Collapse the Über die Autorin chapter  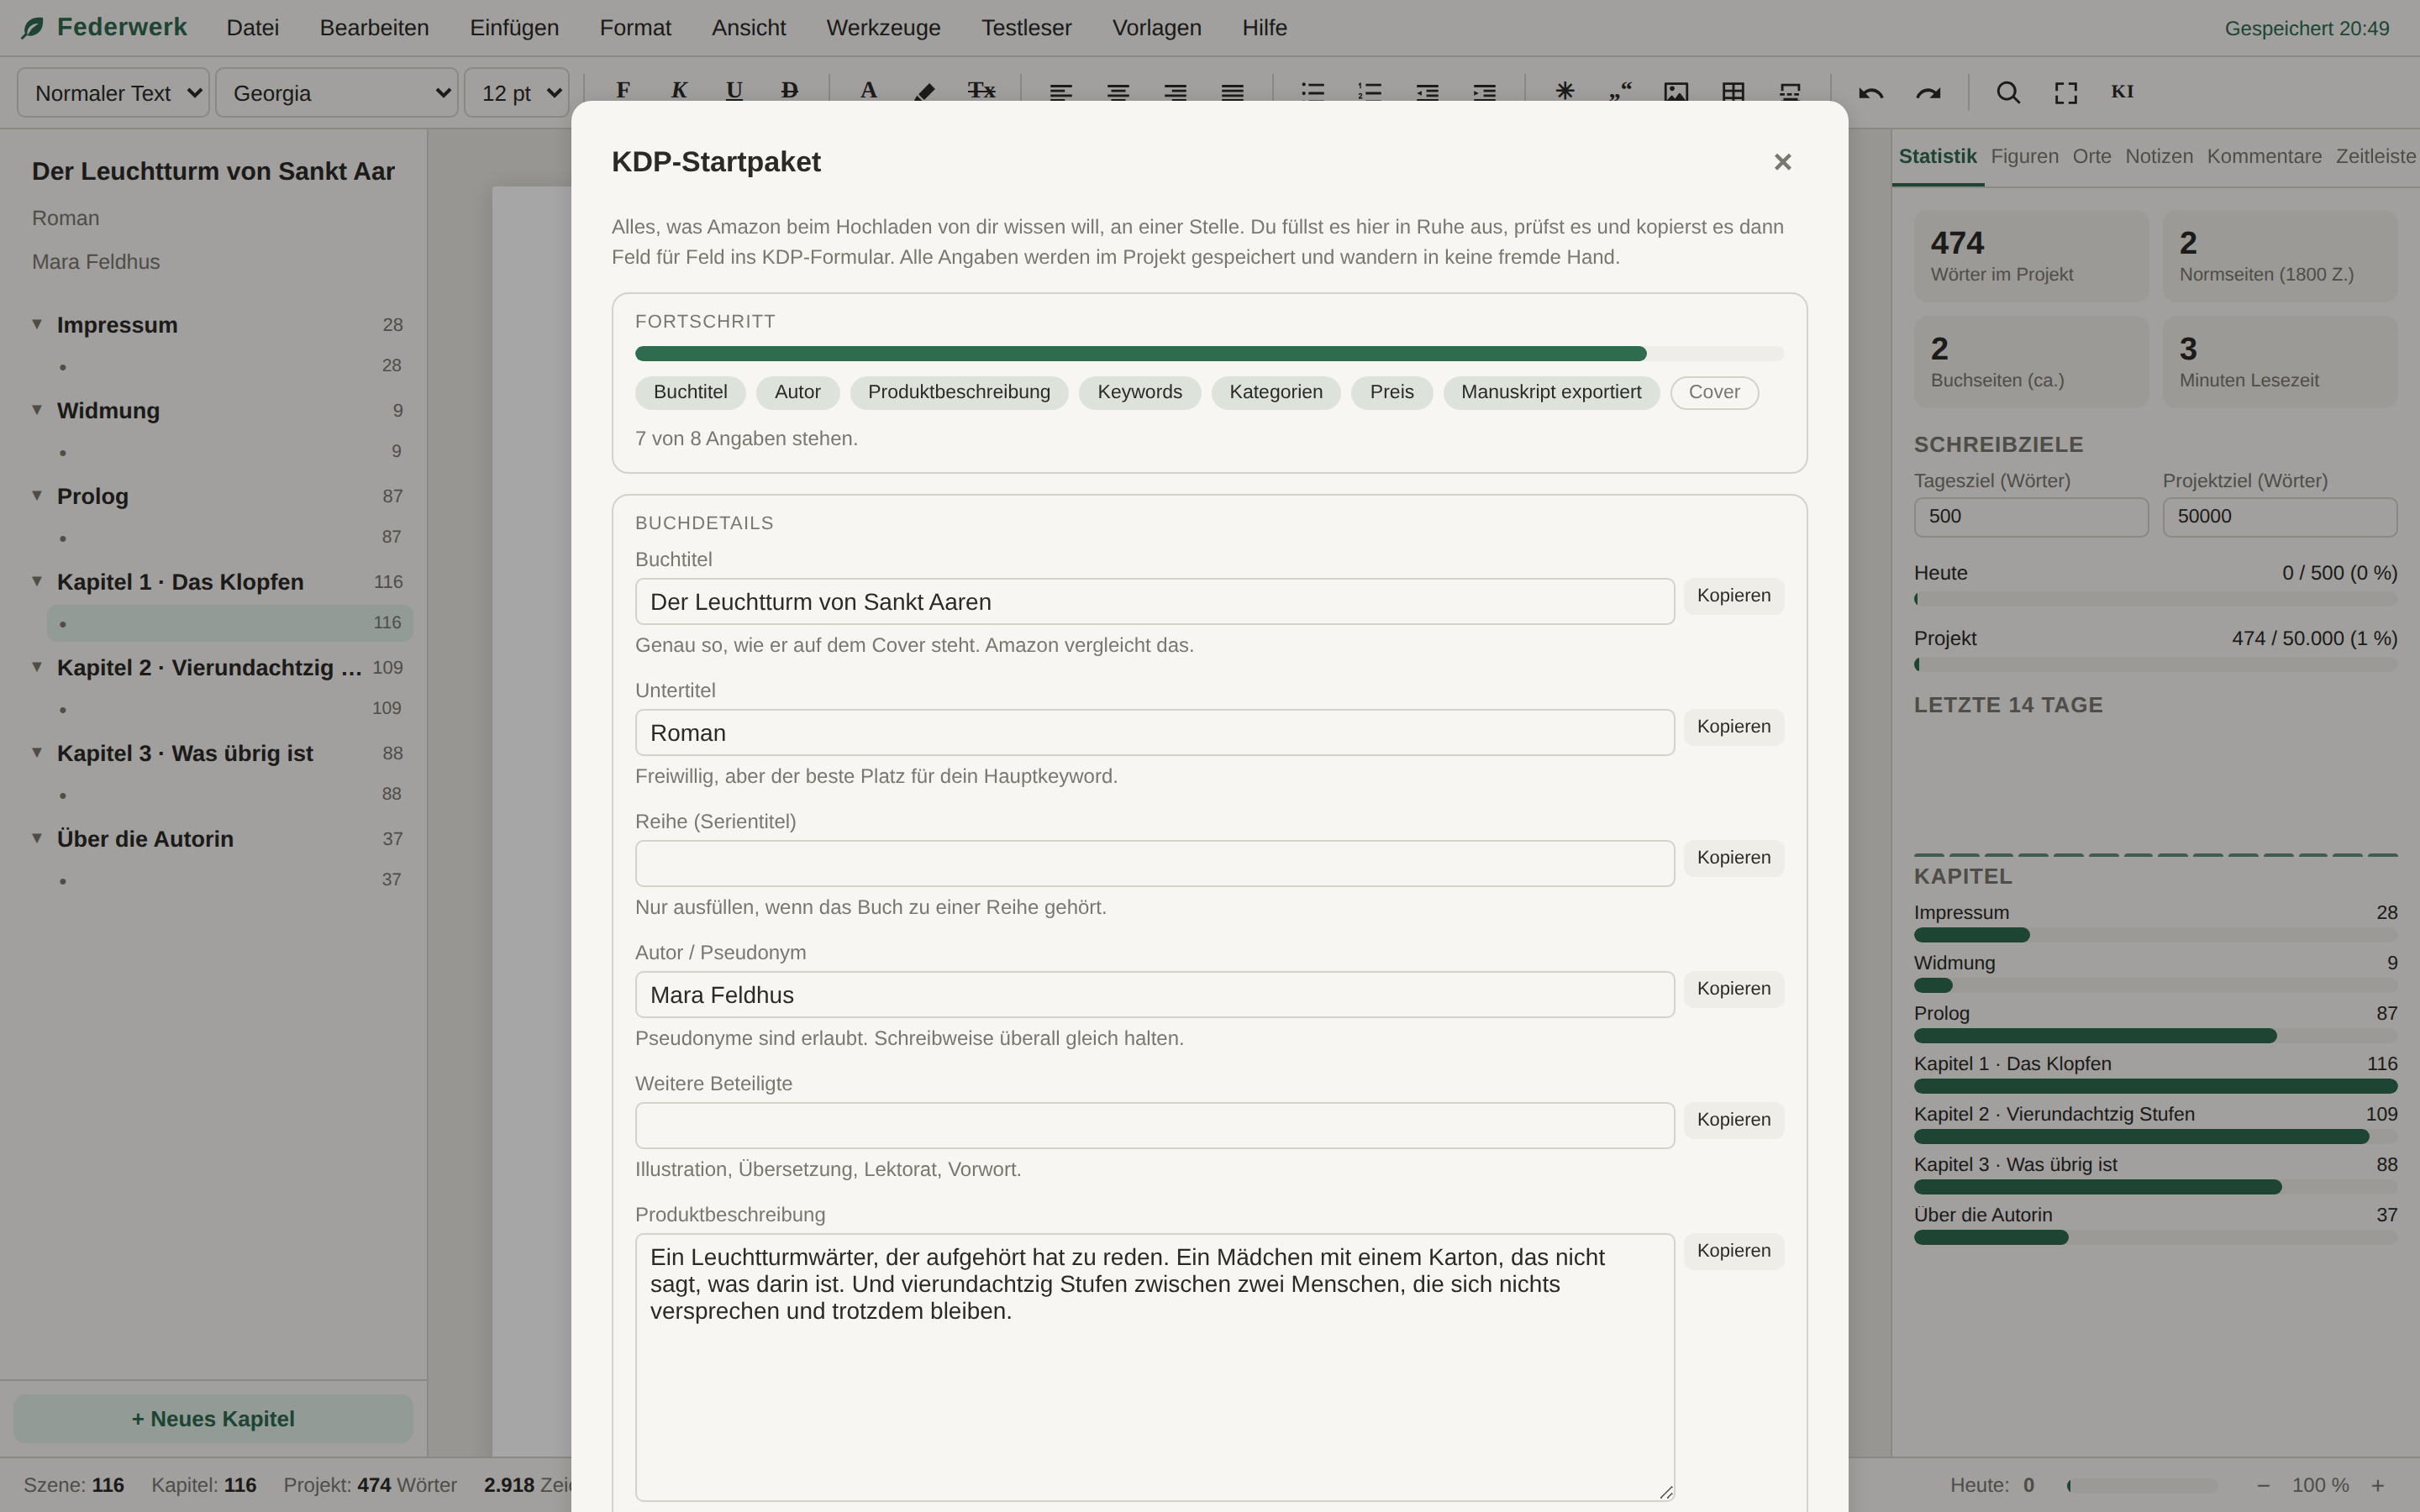point(37,838)
